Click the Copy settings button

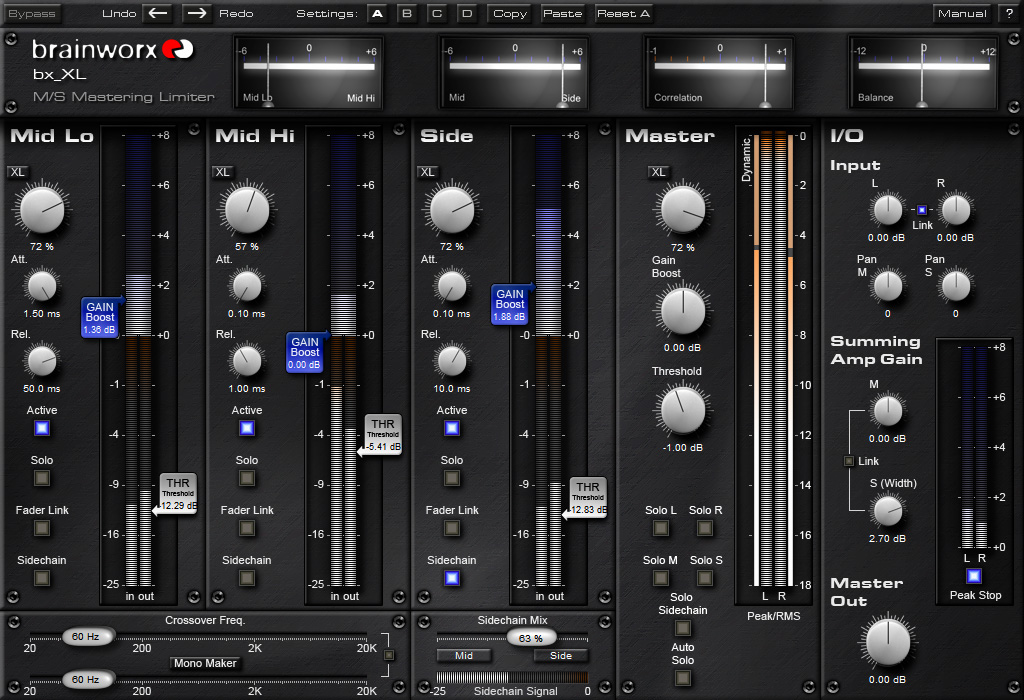tap(510, 14)
